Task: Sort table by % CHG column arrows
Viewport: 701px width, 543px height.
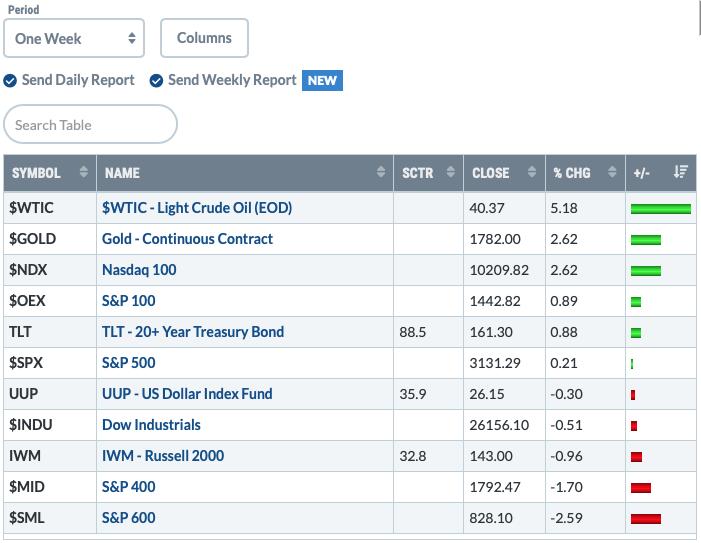Action: [x=612, y=172]
